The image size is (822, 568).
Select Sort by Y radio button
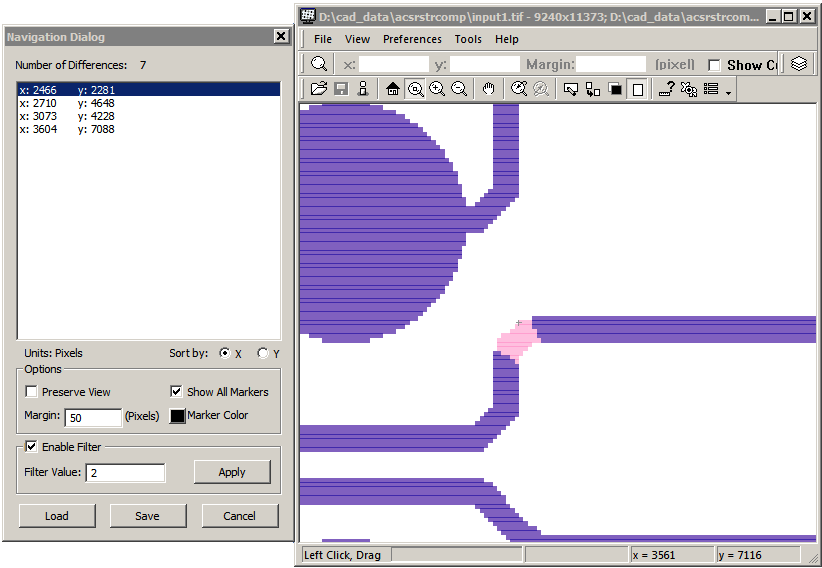pyautogui.click(x=263, y=353)
